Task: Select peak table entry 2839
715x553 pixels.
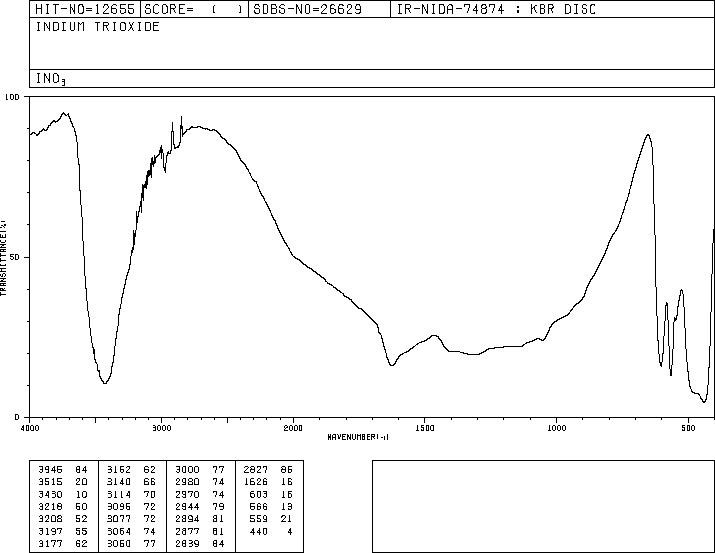Action: click(187, 543)
